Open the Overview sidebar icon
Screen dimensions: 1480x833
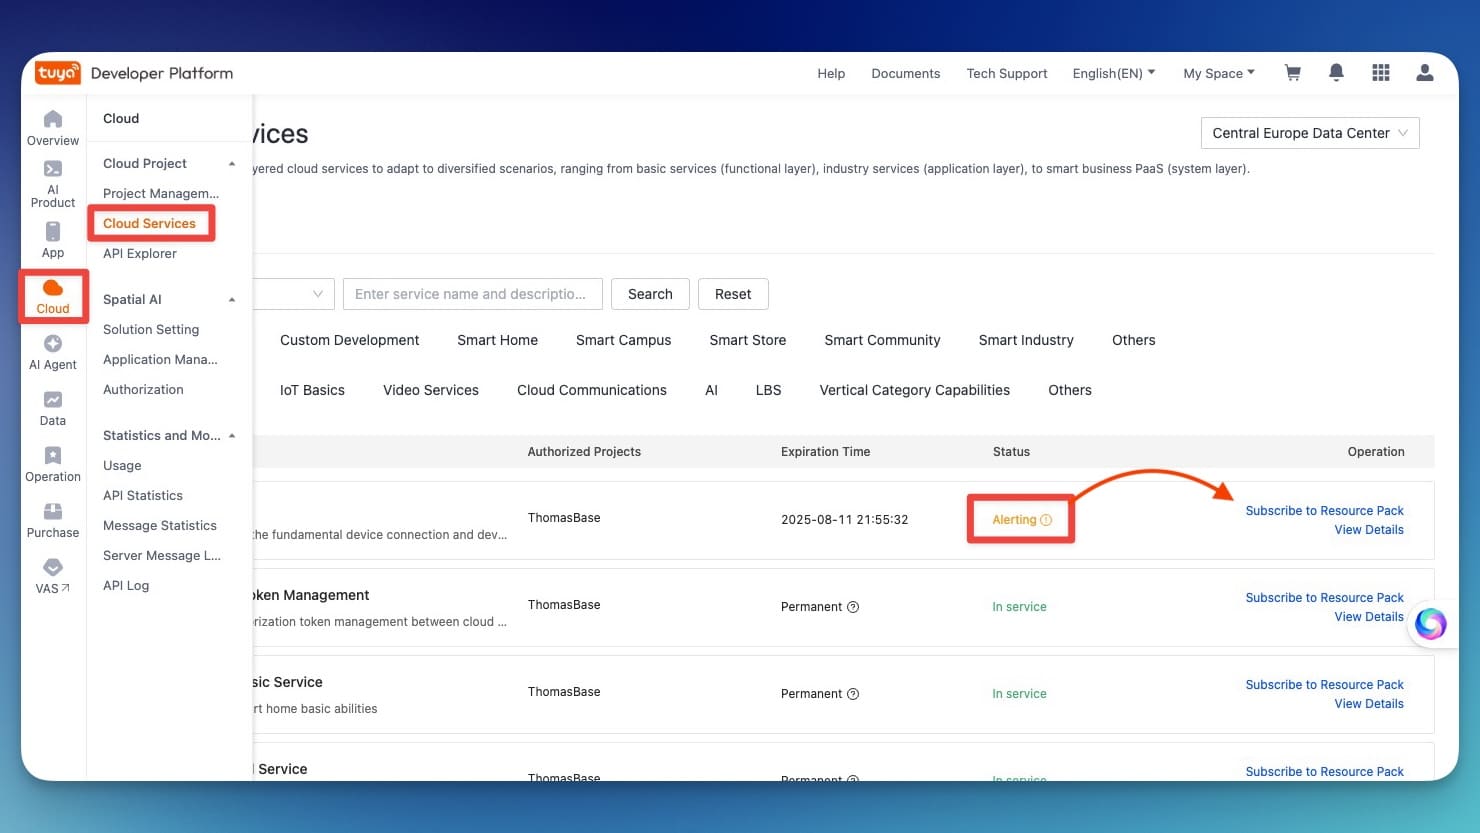tap(53, 128)
